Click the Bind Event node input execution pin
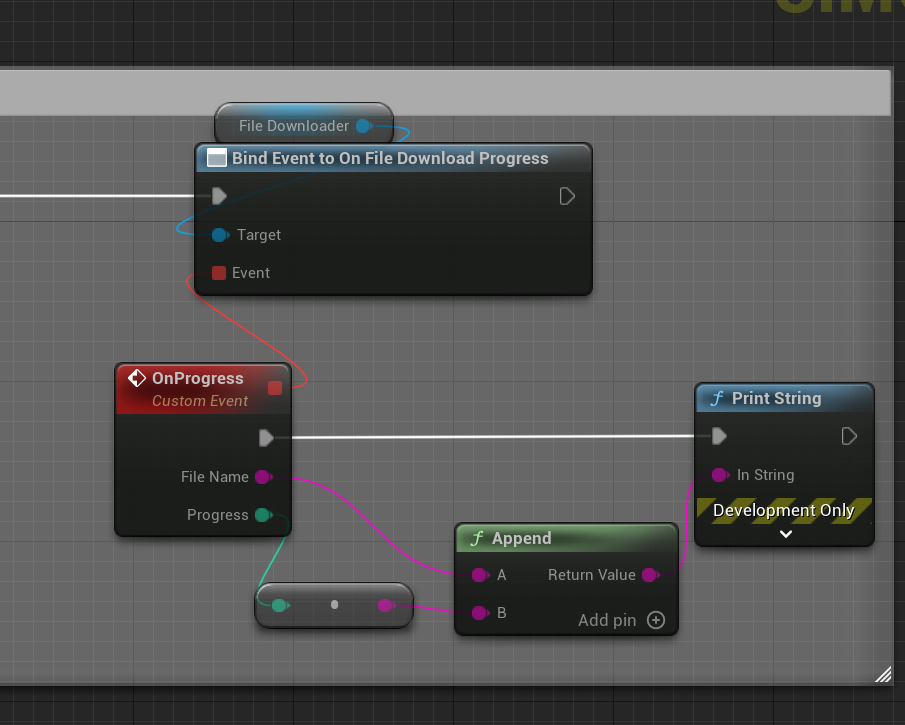 pyautogui.click(x=219, y=196)
